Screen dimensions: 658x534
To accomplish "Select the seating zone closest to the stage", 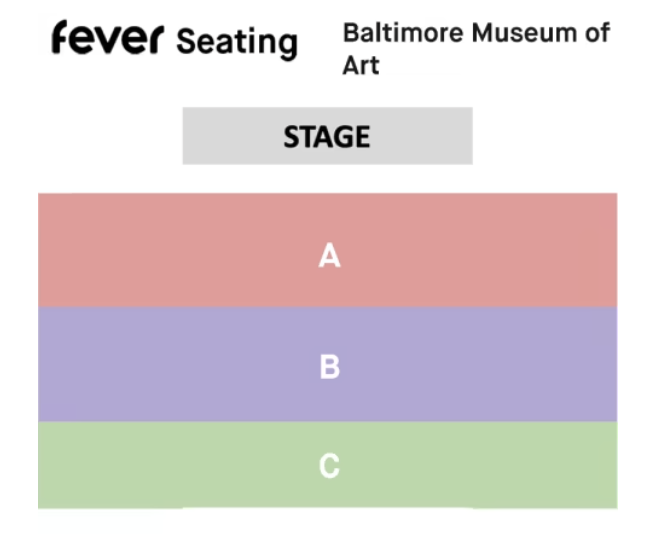I will tap(480, 250).
